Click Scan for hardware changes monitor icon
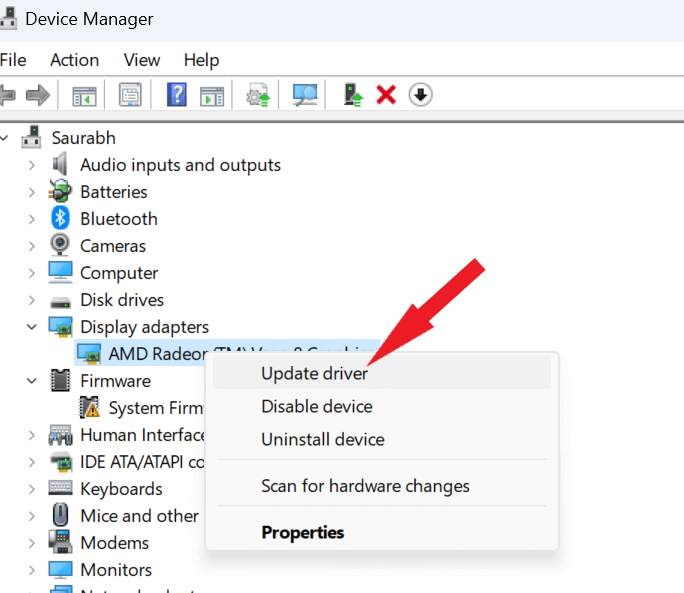 305,95
